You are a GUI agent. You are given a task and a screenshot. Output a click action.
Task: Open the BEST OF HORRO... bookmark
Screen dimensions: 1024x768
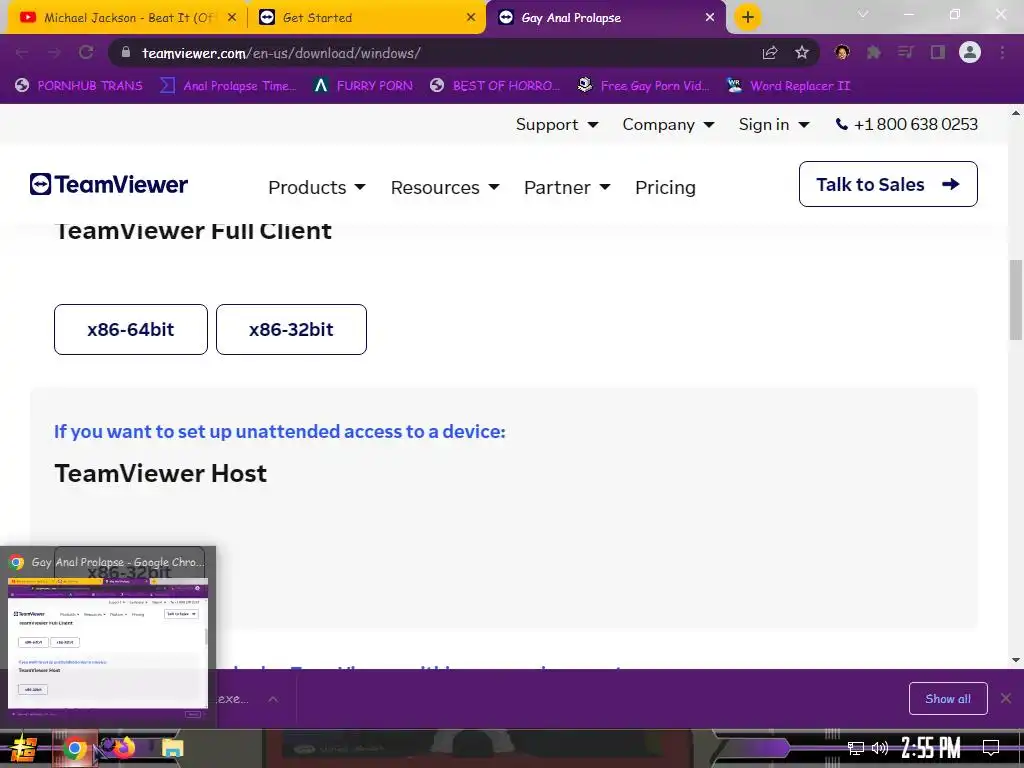pyautogui.click(x=495, y=86)
